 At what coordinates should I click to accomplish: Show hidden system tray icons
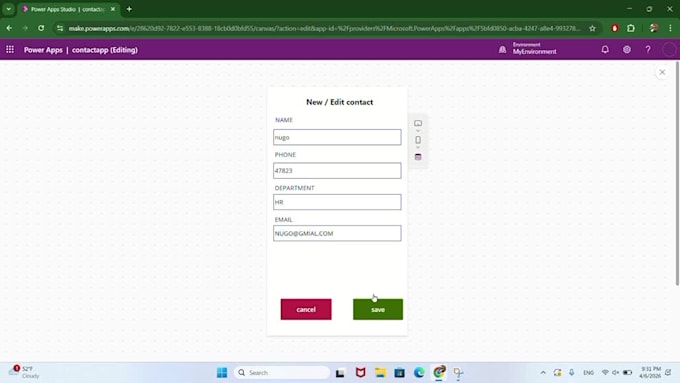[x=543, y=373]
